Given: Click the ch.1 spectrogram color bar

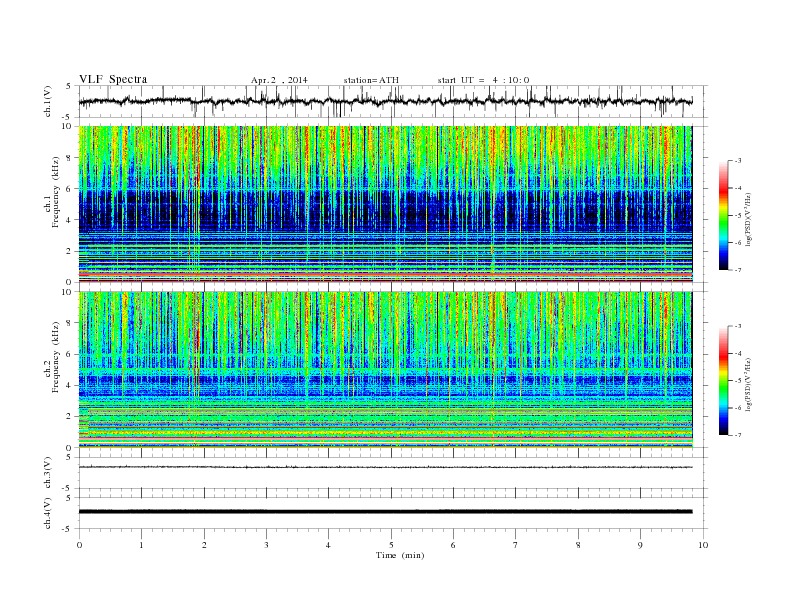Looking at the screenshot, I should click(723, 215).
